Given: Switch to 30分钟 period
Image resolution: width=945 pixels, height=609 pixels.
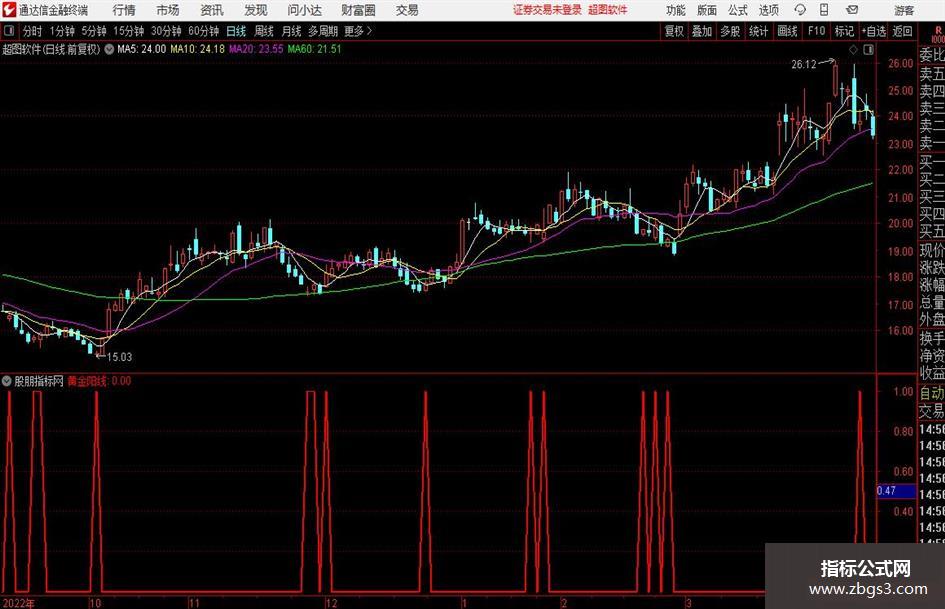Looking at the screenshot, I should point(166,31).
